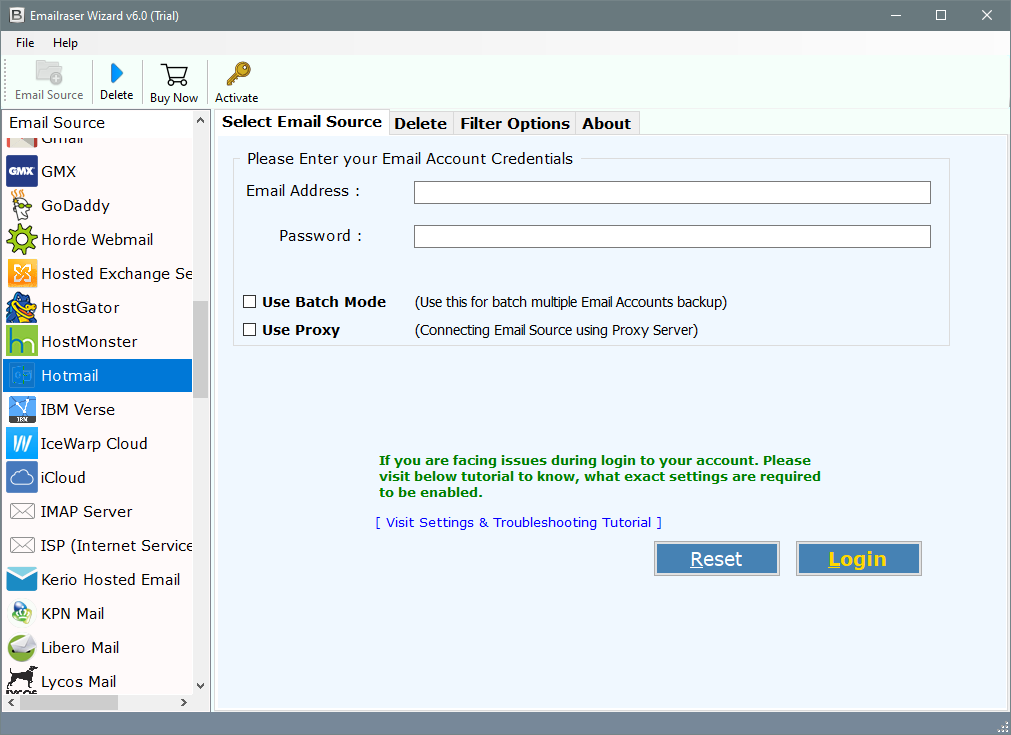Enable the Use Batch Mode checkbox
This screenshot has width=1011, height=735.
tap(250, 301)
